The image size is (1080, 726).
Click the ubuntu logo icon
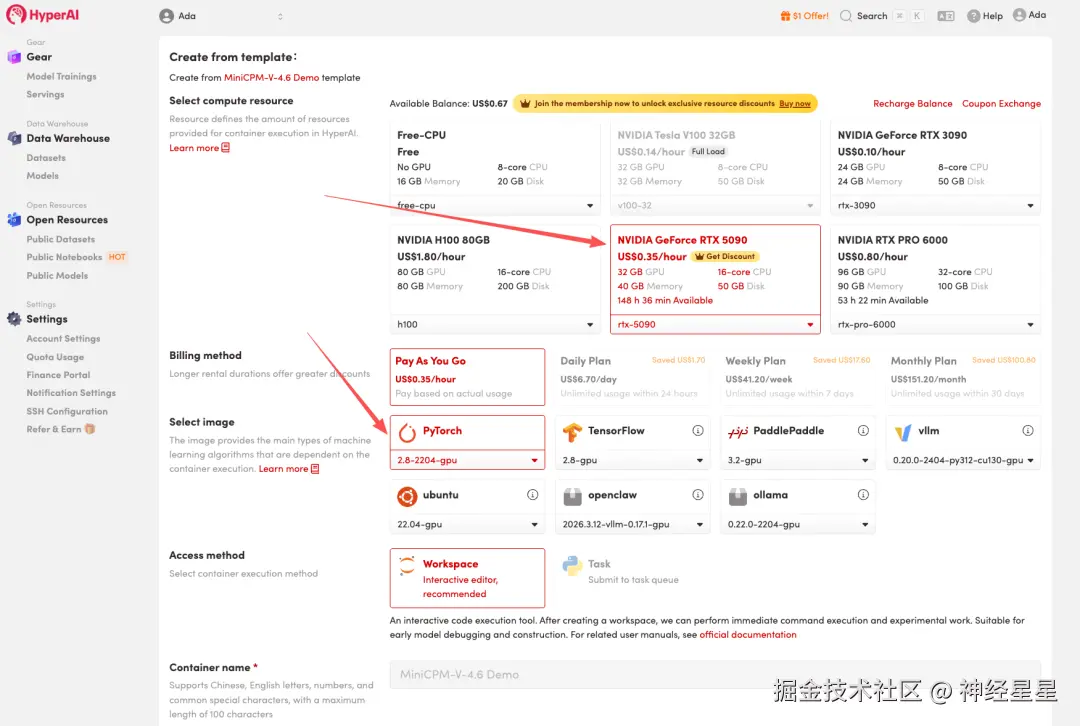click(x=407, y=496)
